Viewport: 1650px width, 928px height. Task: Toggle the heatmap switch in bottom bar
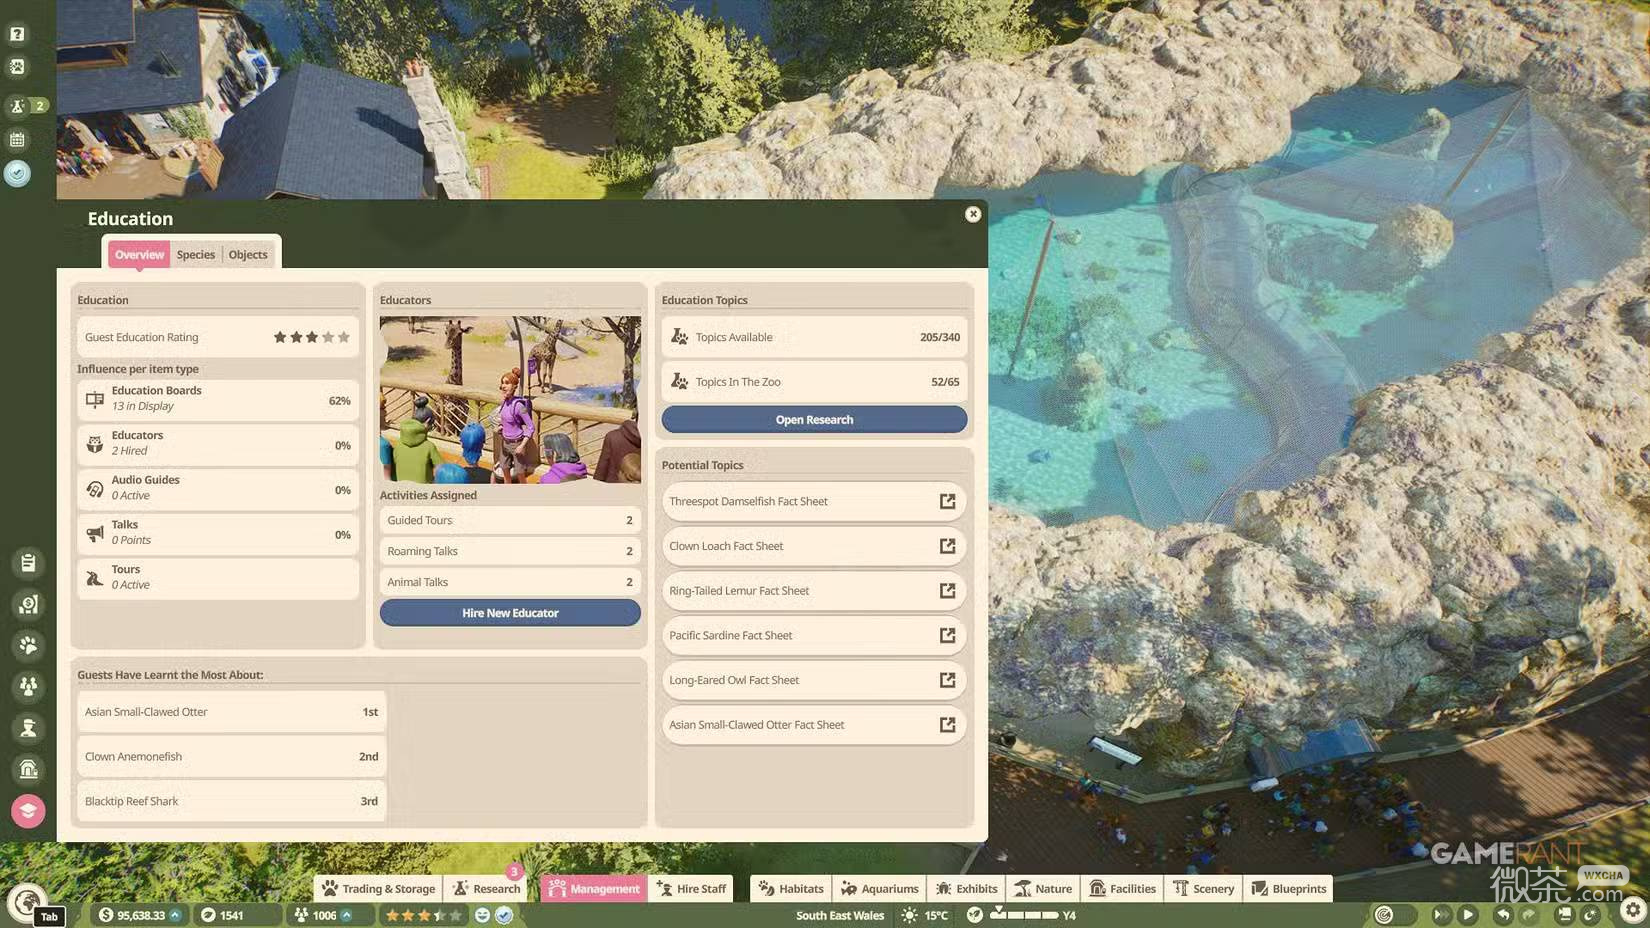1394,915
